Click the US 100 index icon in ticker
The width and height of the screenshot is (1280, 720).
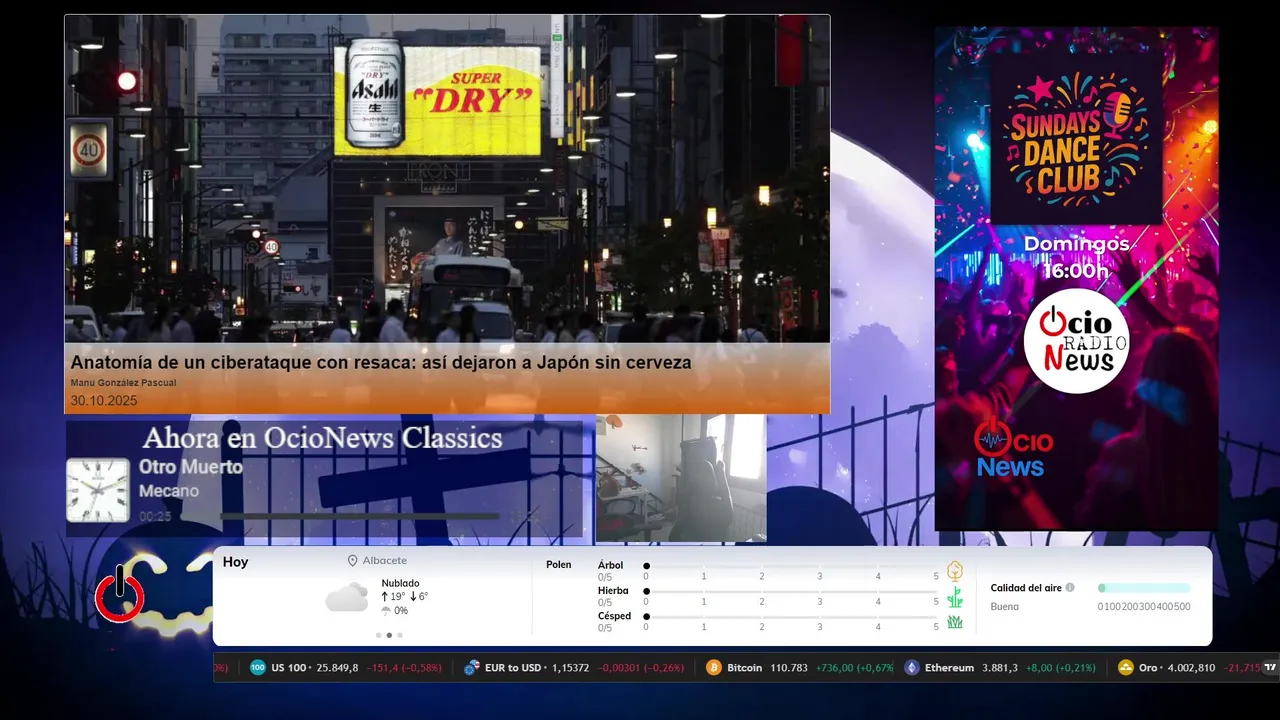[x=258, y=667]
